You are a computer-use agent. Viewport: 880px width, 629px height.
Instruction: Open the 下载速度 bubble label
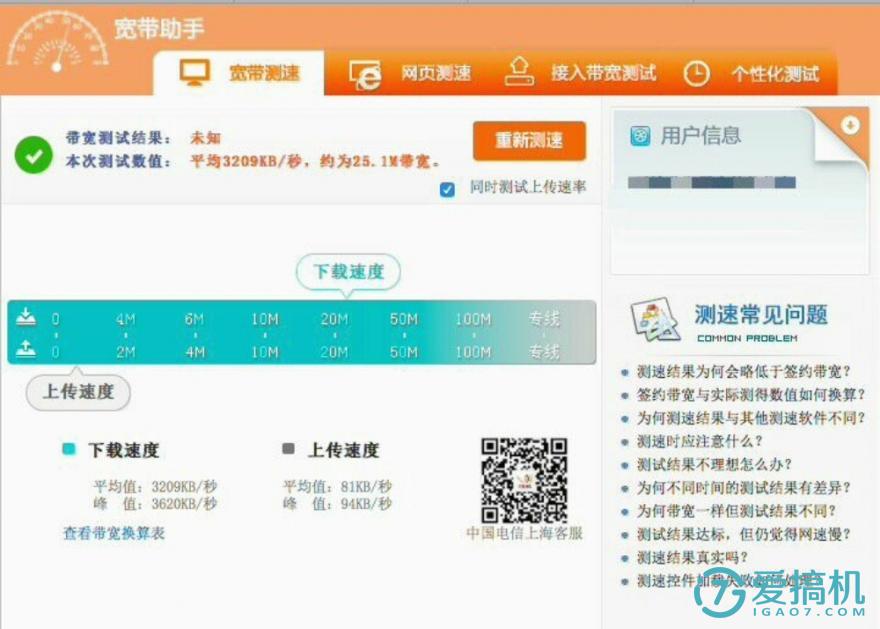[347, 271]
